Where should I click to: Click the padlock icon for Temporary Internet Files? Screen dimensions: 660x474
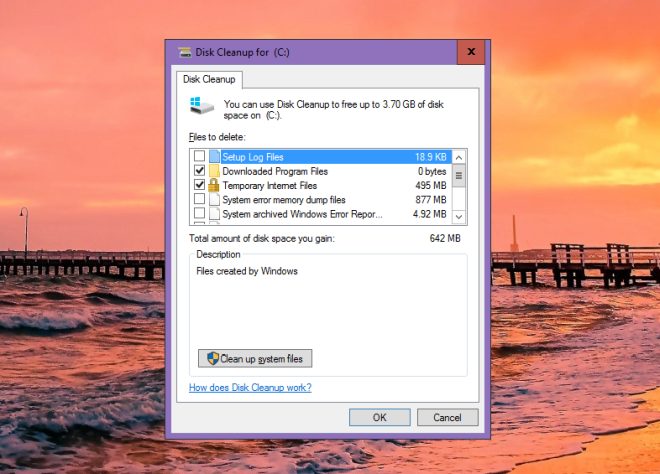[x=214, y=185]
